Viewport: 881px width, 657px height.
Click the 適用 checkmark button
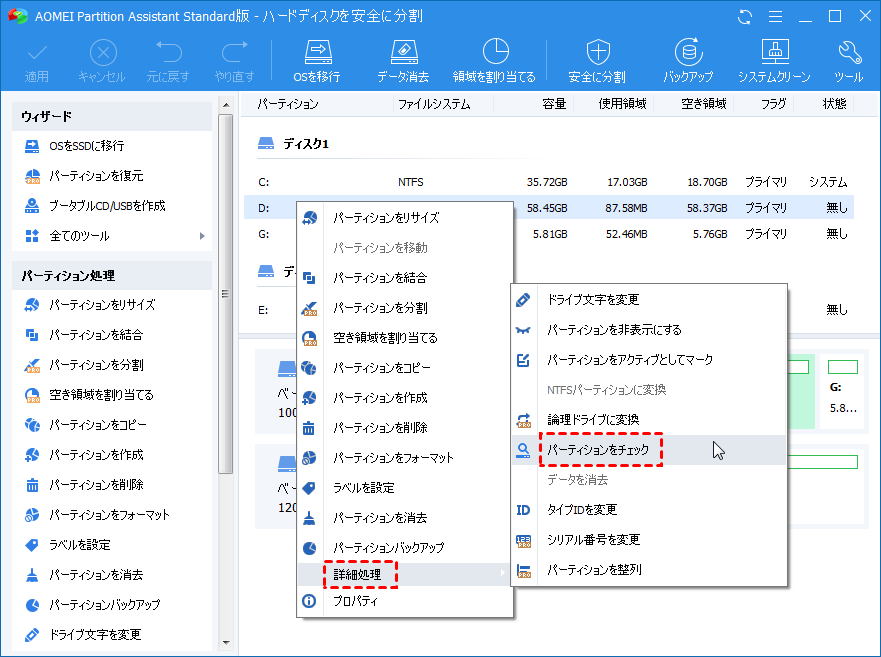pos(37,61)
